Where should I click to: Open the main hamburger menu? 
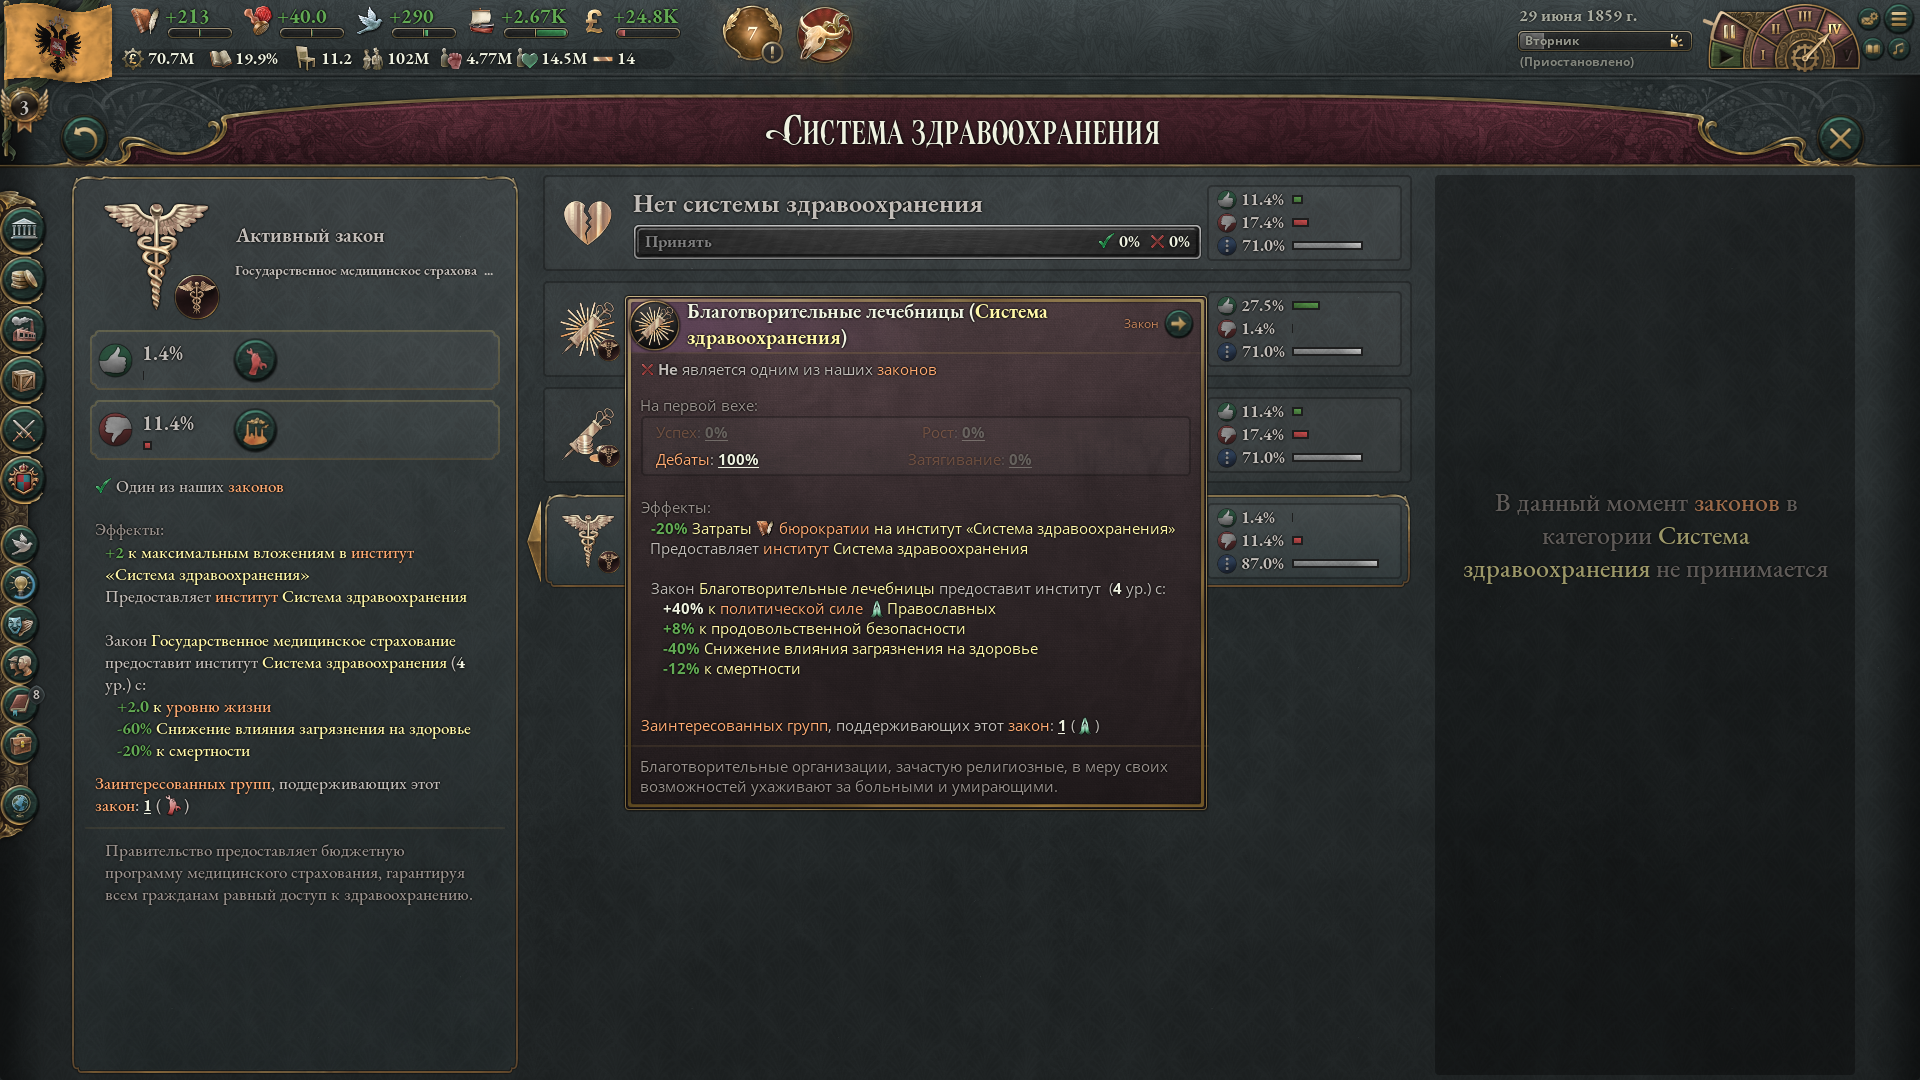click(1897, 19)
